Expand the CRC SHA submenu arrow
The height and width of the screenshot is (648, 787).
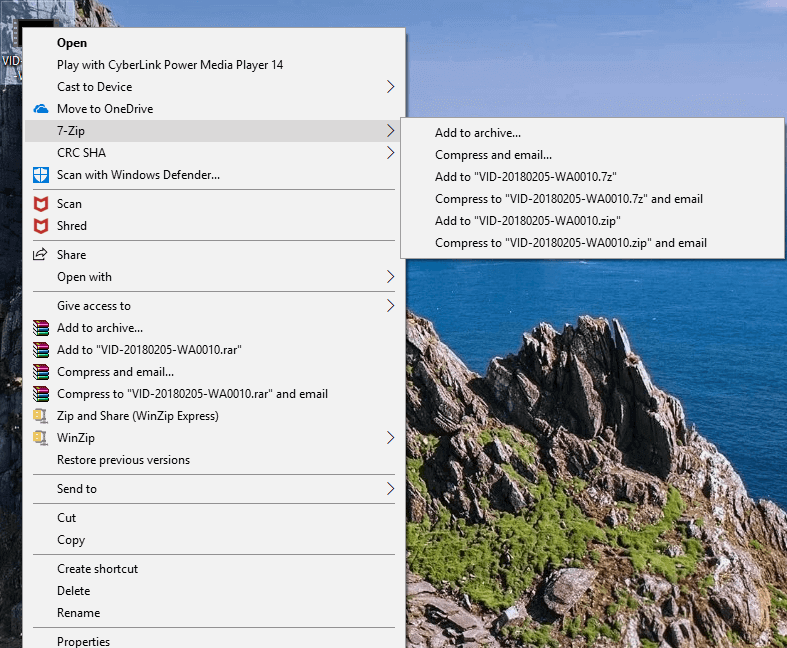[390, 153]
